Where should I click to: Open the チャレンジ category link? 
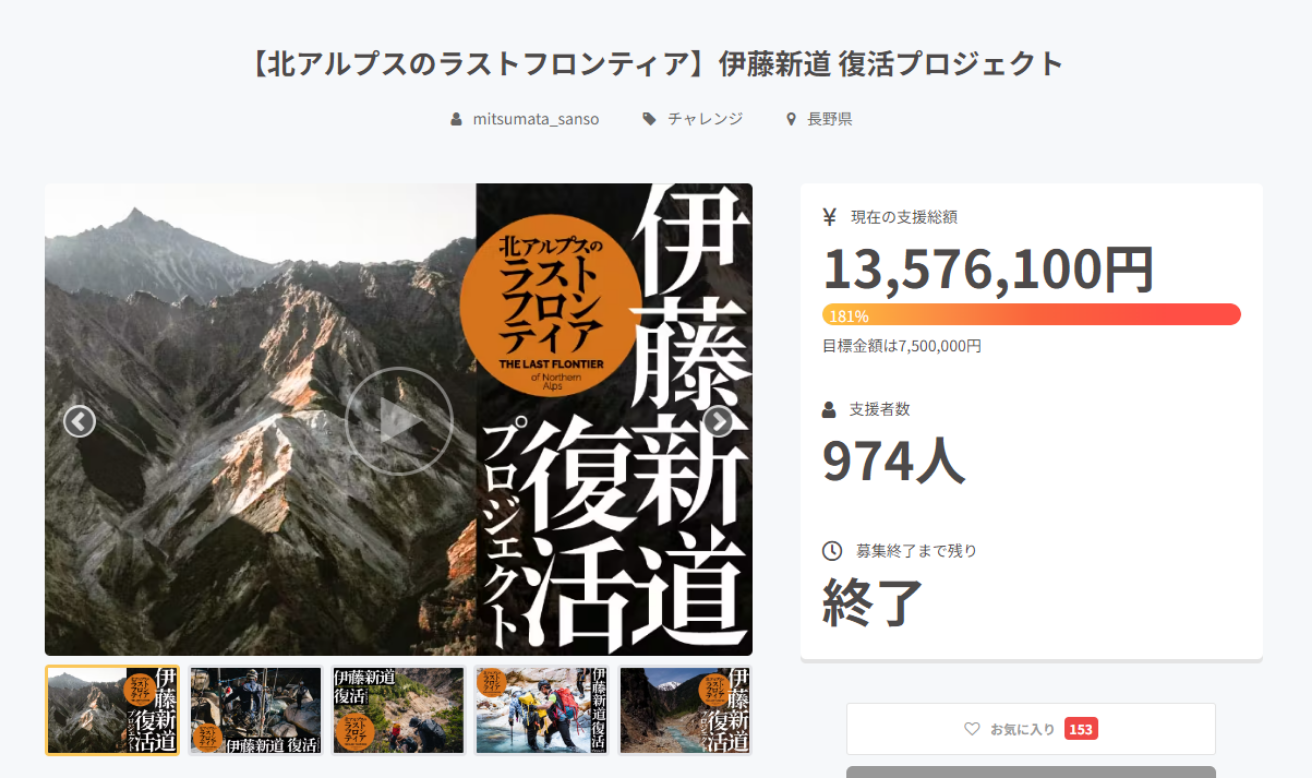click(x=705, y=119)
